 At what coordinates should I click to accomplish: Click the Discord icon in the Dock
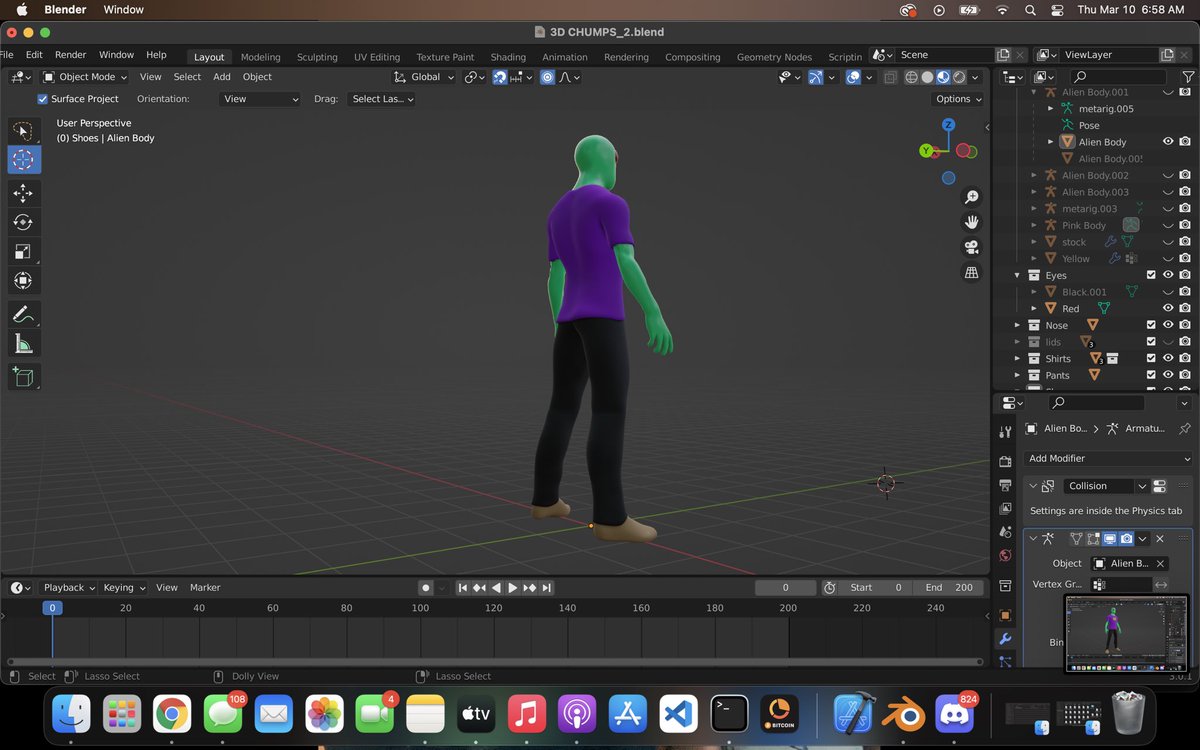click(x=953, y=714)
